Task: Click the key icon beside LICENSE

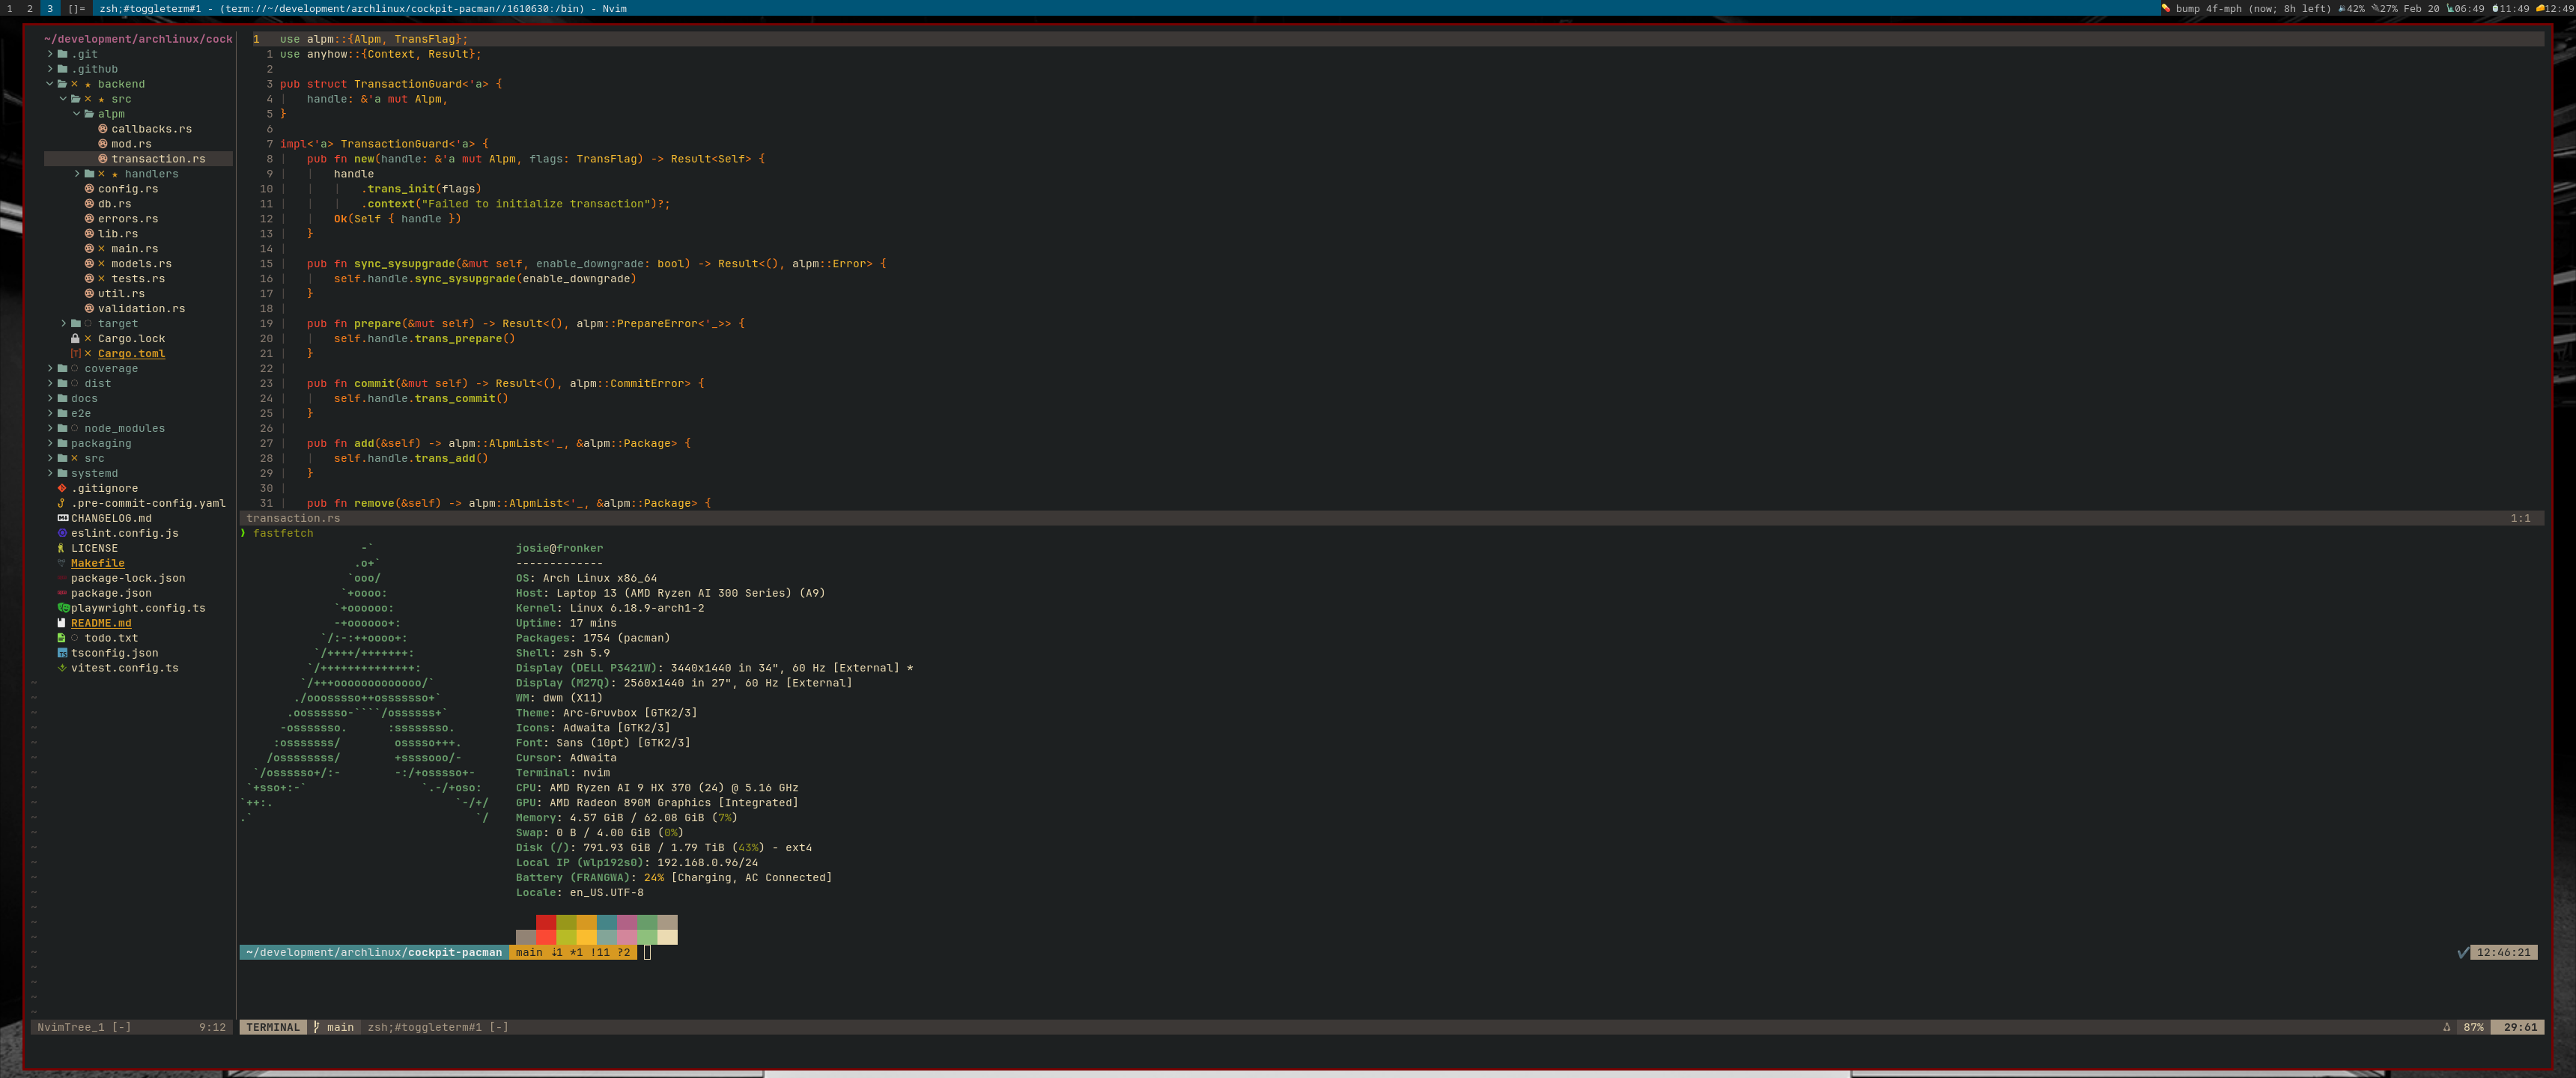Action: pos(62,548)
